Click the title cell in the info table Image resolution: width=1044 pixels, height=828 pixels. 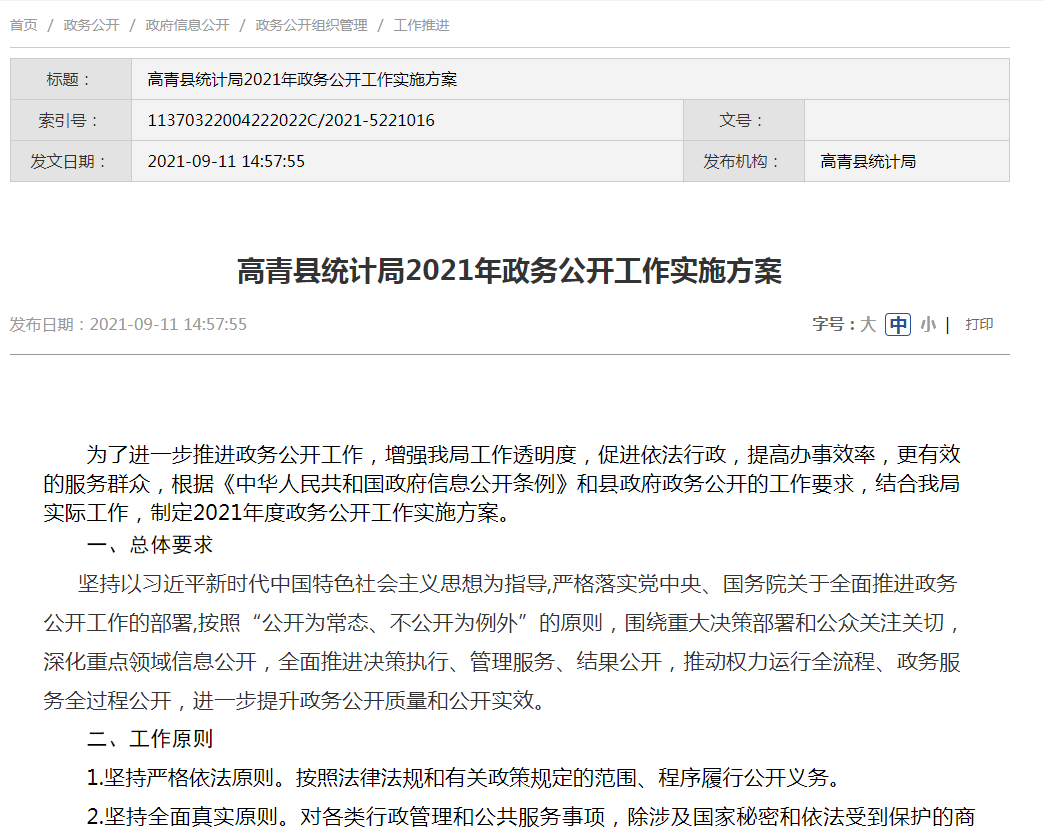(x=302, y=80)
